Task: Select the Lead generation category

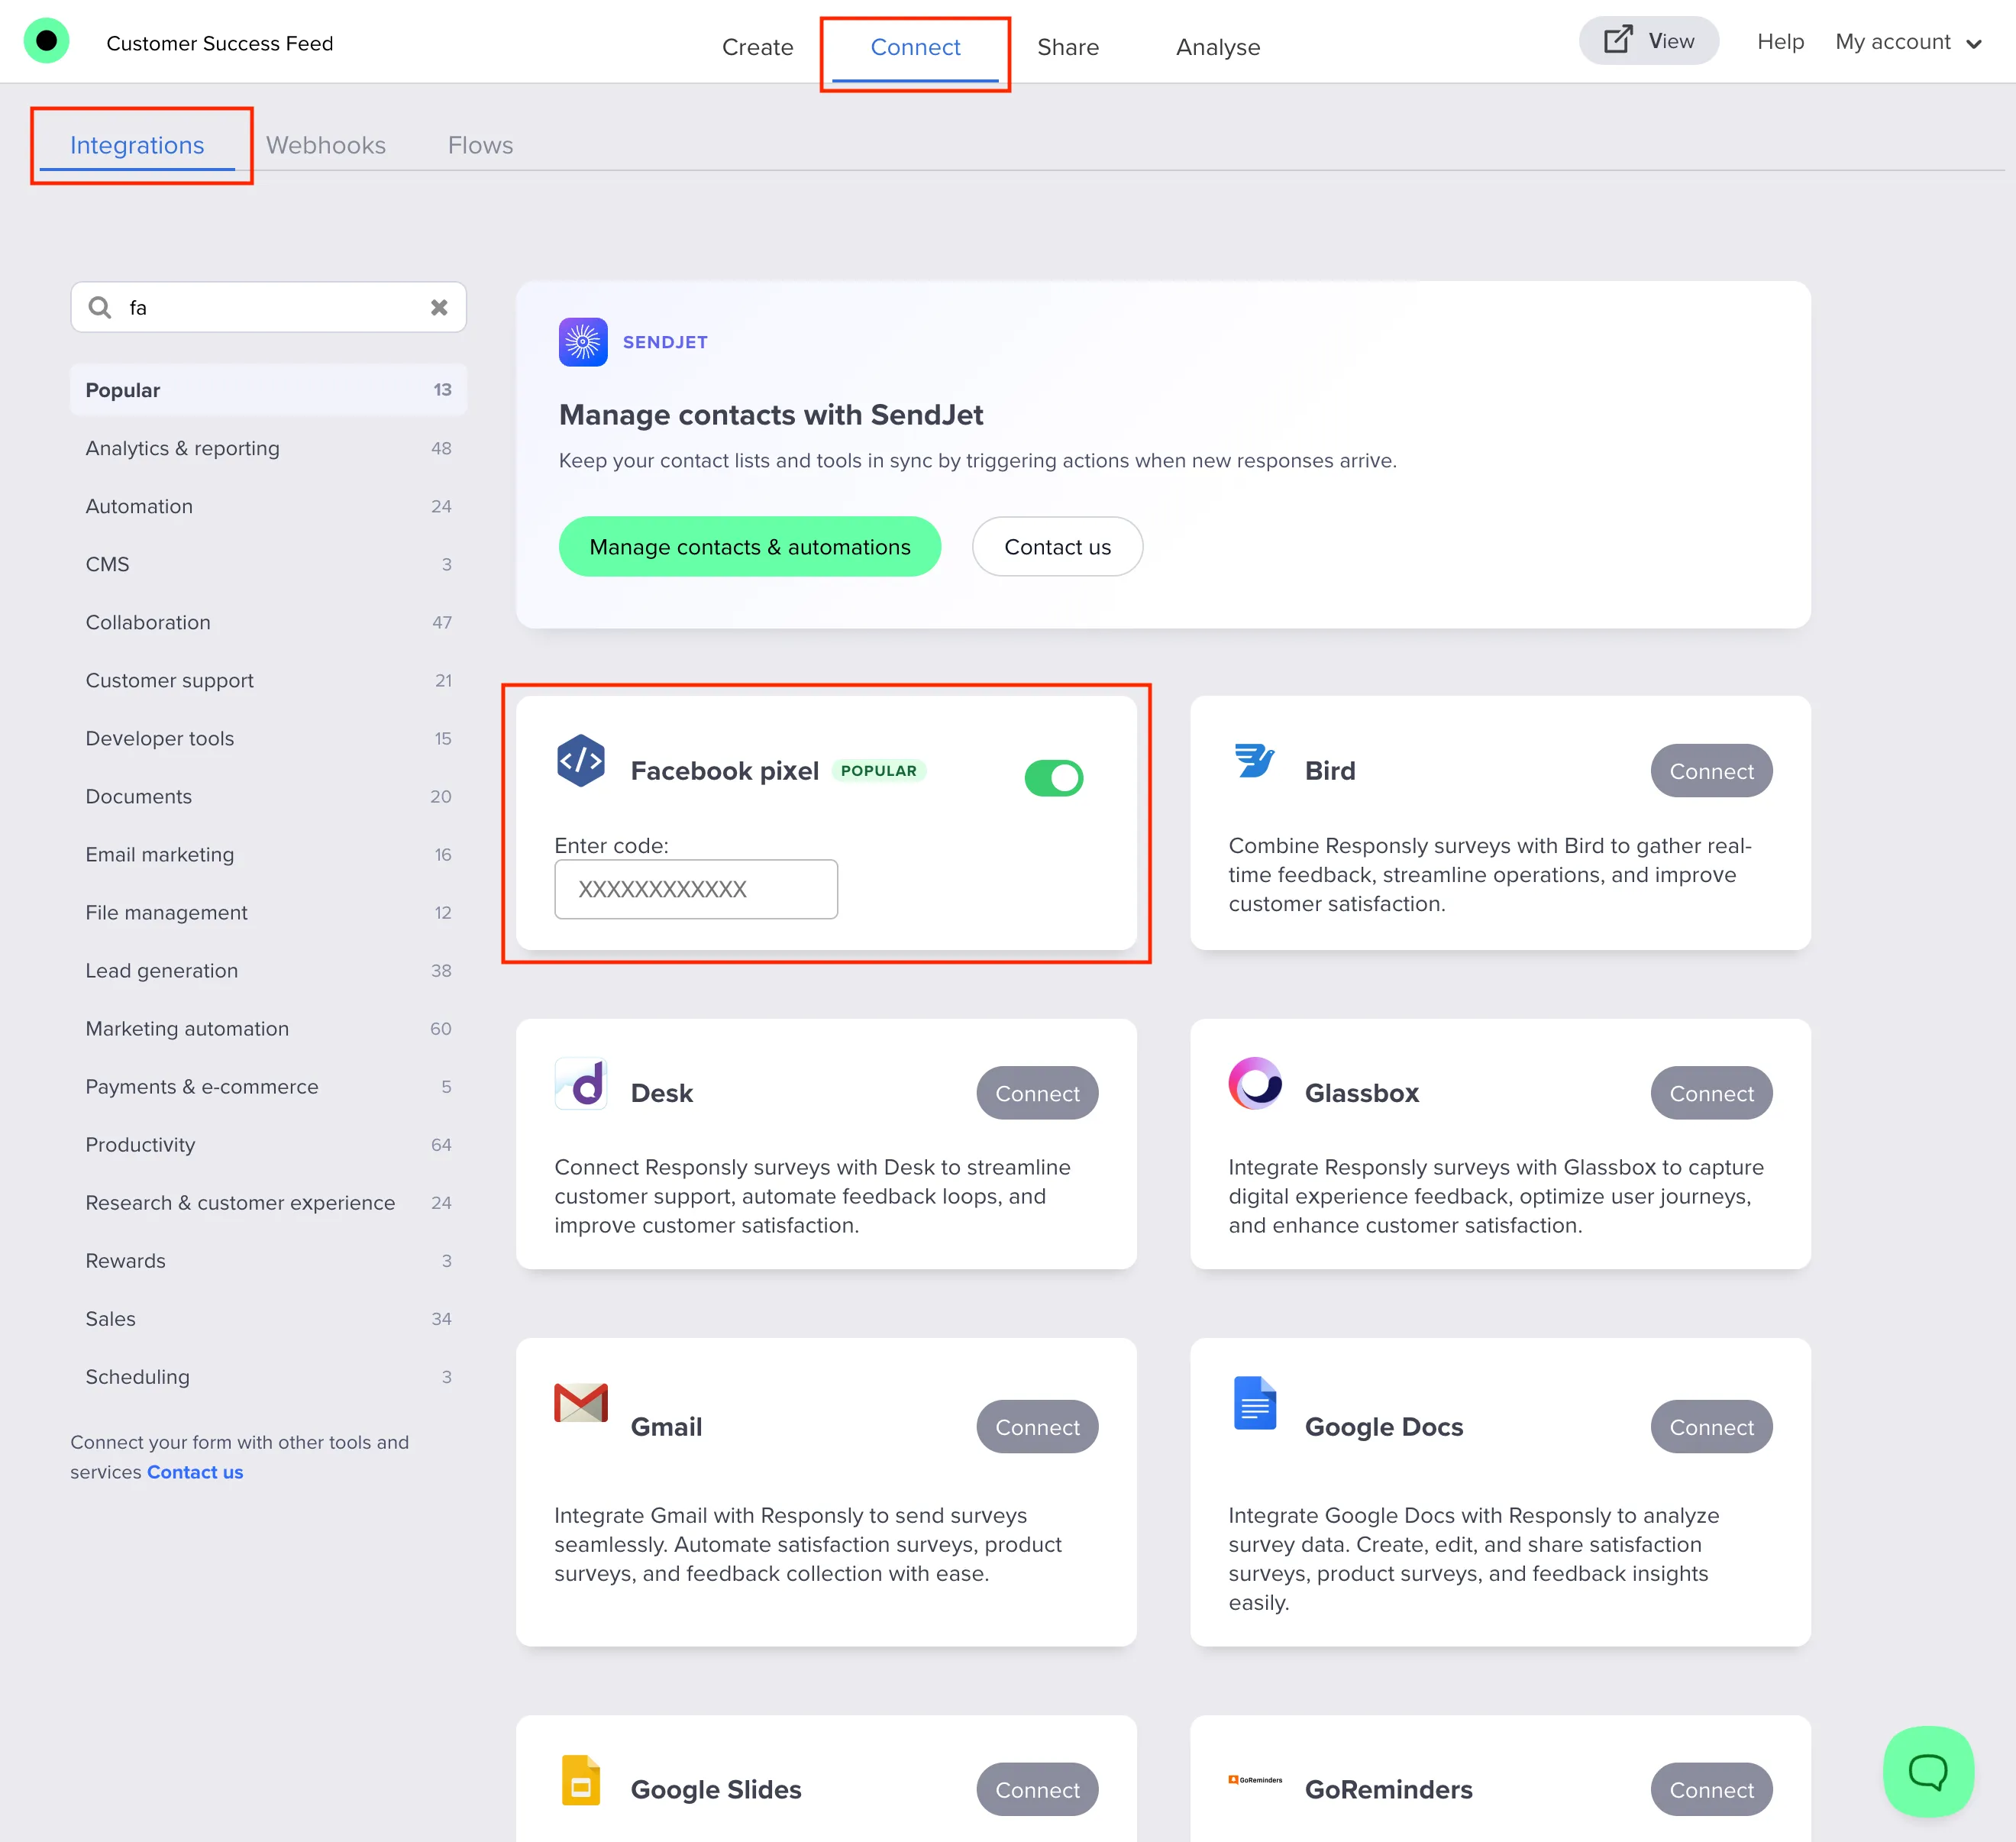Action: pos(268,970)
